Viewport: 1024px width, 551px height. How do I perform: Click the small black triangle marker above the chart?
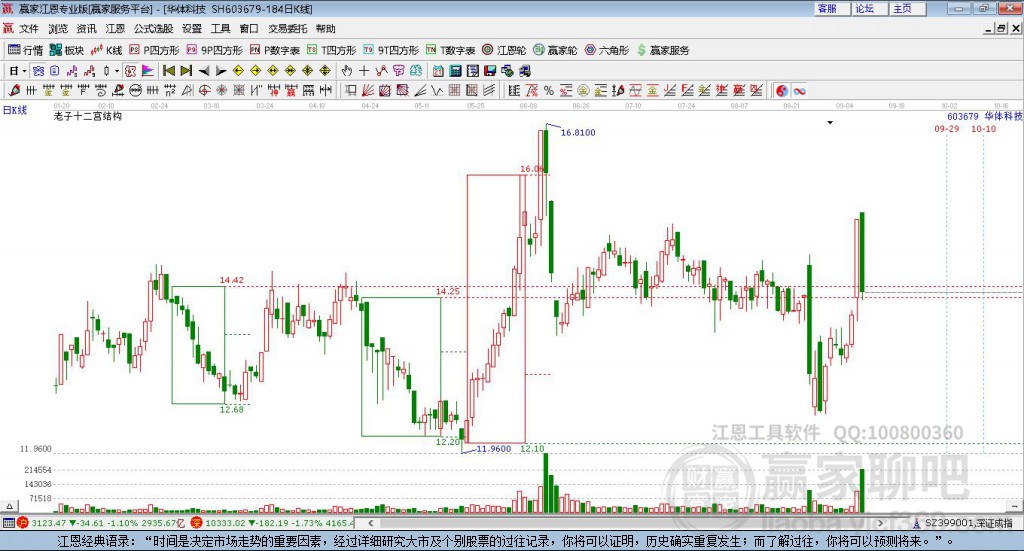point(830,123)
